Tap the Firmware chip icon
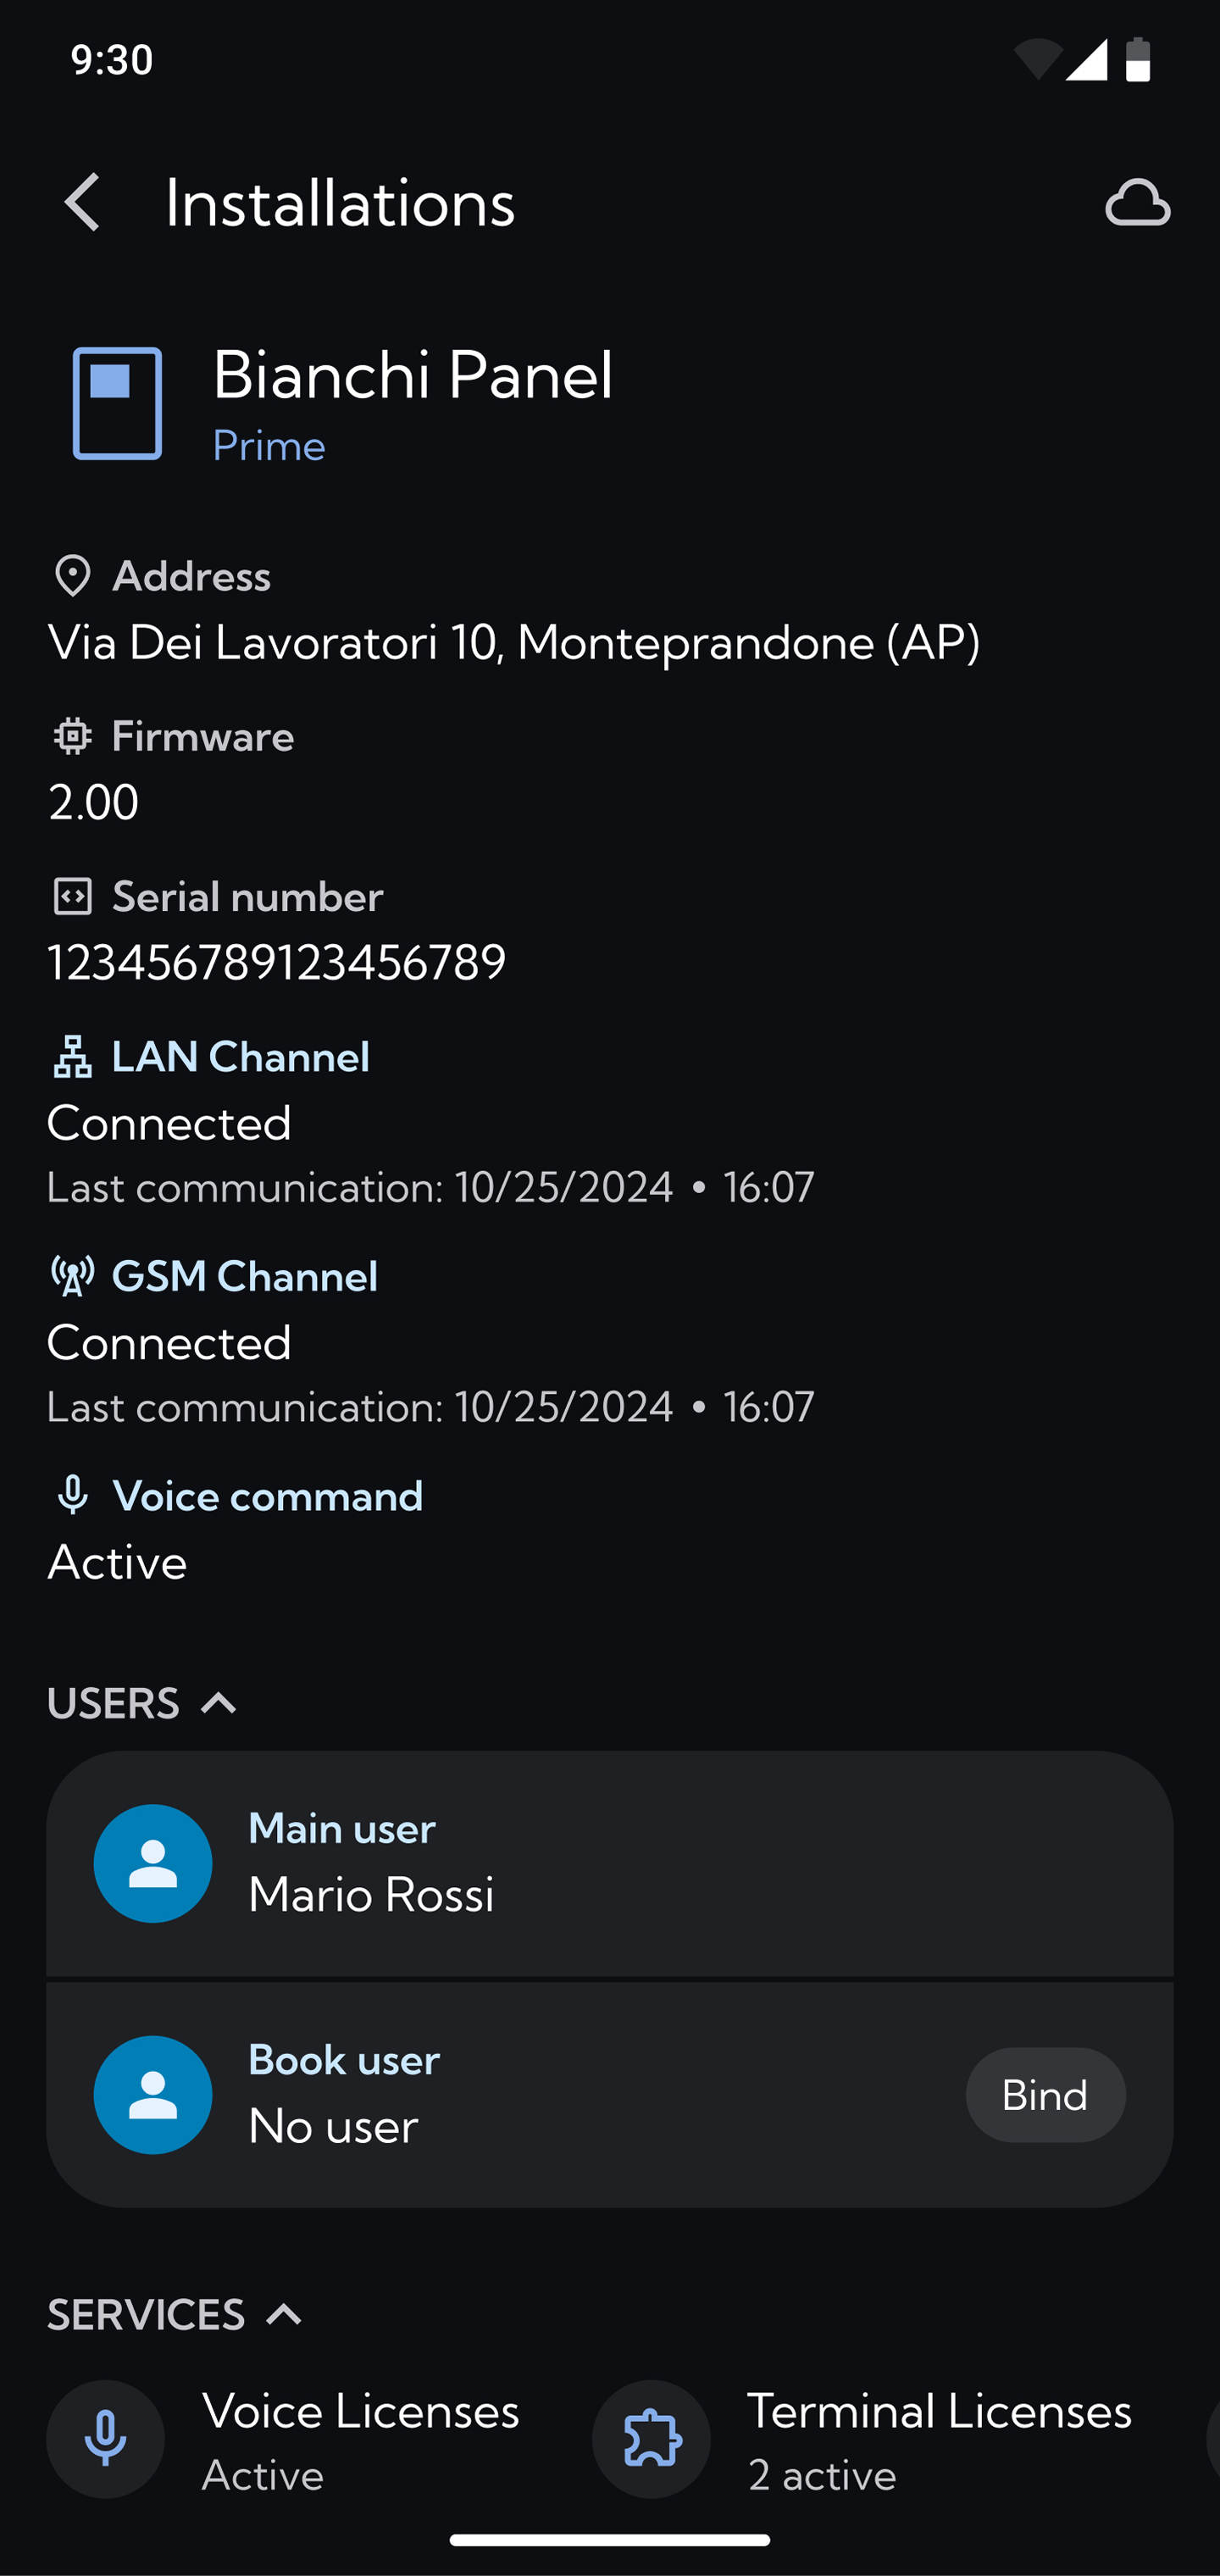 [x=72, y=737]
